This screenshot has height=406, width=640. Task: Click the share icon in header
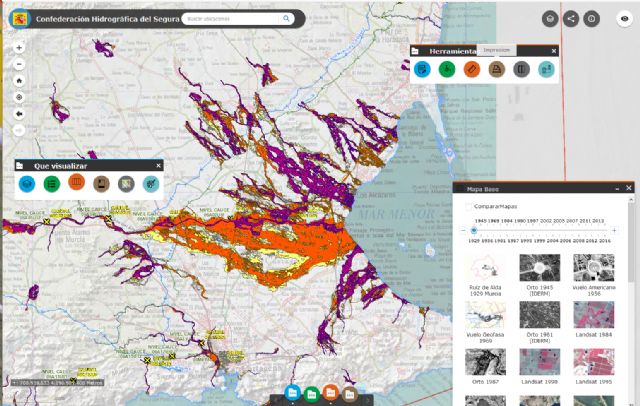(571, 18)
